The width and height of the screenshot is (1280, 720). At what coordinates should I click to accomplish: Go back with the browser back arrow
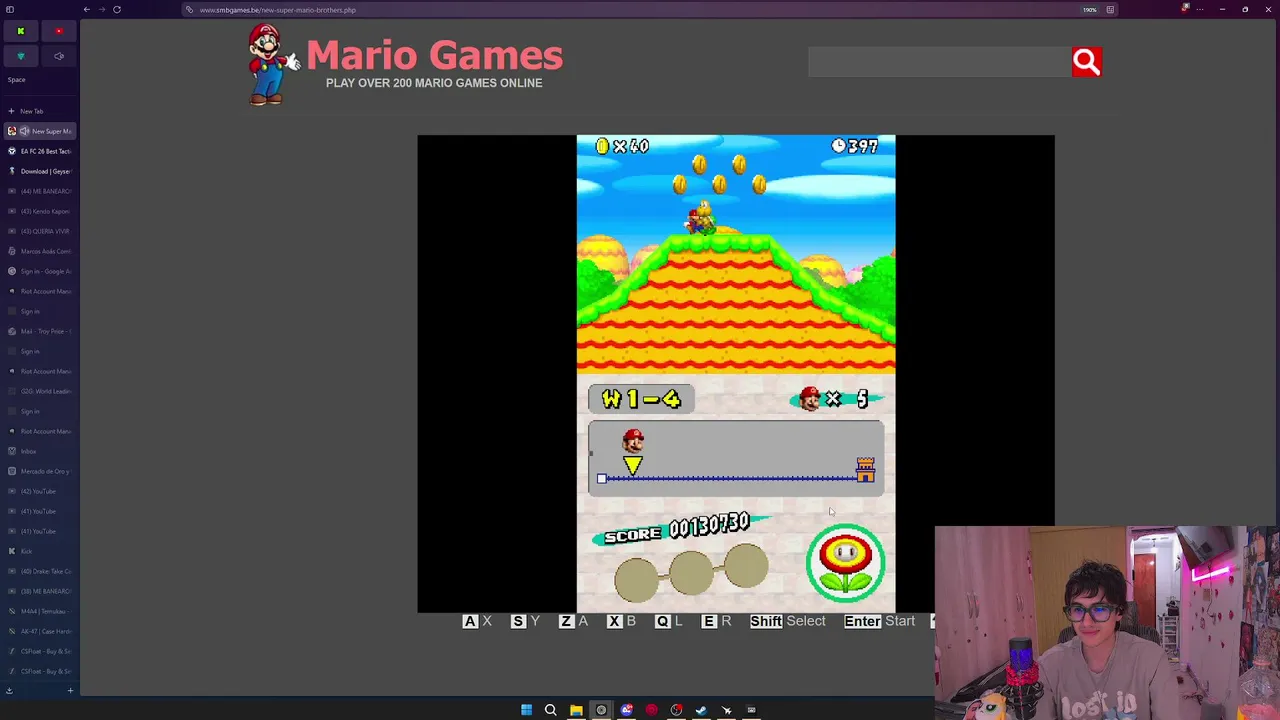coord(87,10)
